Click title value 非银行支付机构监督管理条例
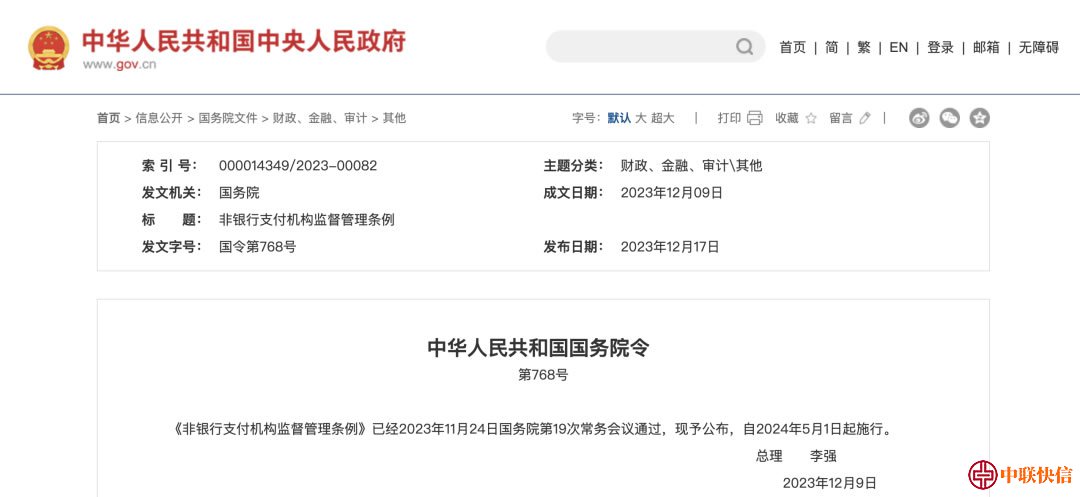Image resolution: width=1080 pixels, height=497 pixels. pyautogui.click(x=307, y=220)
